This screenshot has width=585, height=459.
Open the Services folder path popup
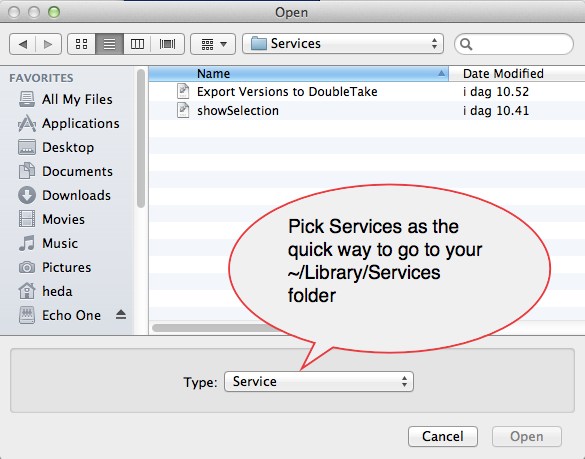coord(343,44)
